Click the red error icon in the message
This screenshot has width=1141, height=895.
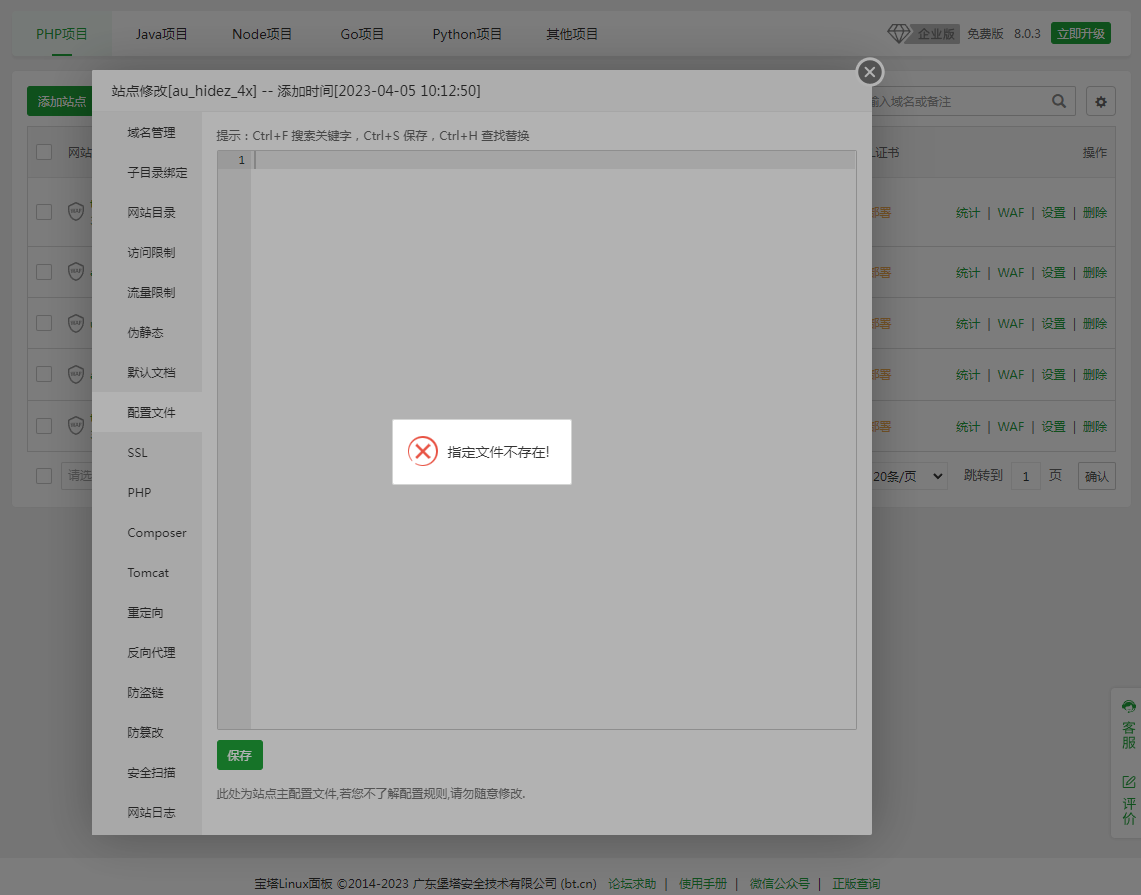point(423,451)
